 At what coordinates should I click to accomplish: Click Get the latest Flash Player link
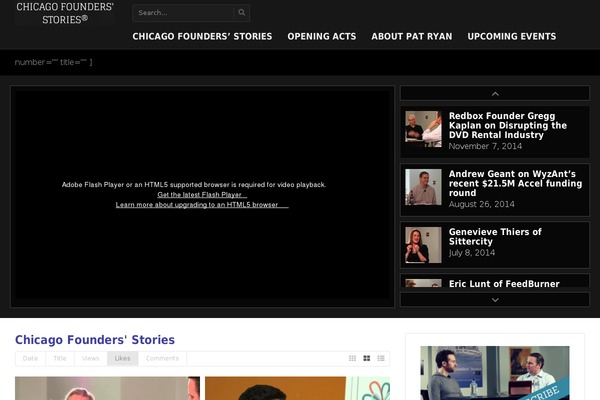(x=202, y=195)
